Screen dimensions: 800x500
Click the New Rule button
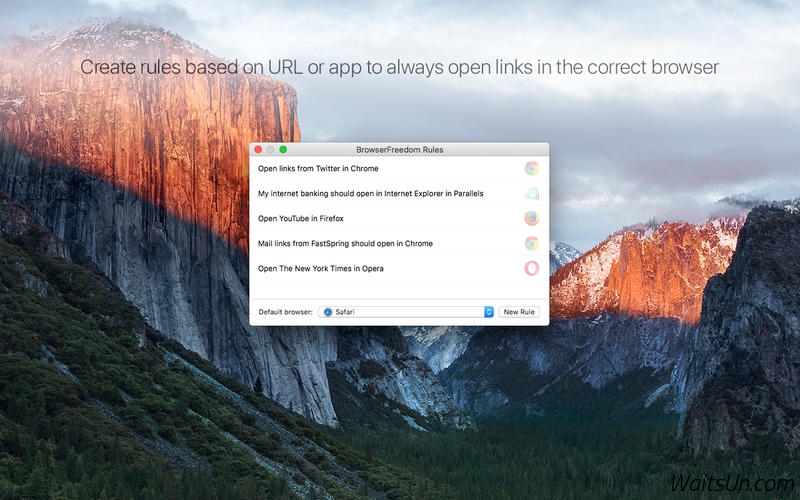(x=519, y=312)
